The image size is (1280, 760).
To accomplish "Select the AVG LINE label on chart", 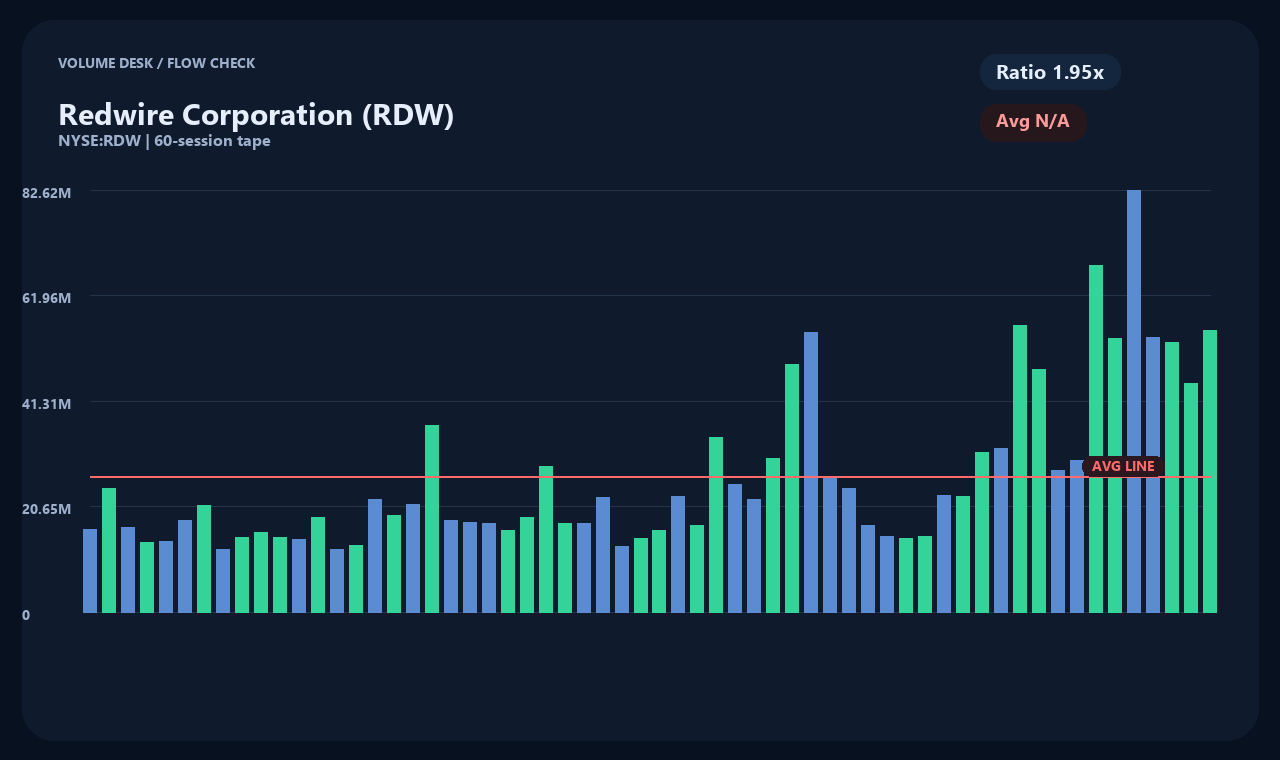I will 1123,466.
